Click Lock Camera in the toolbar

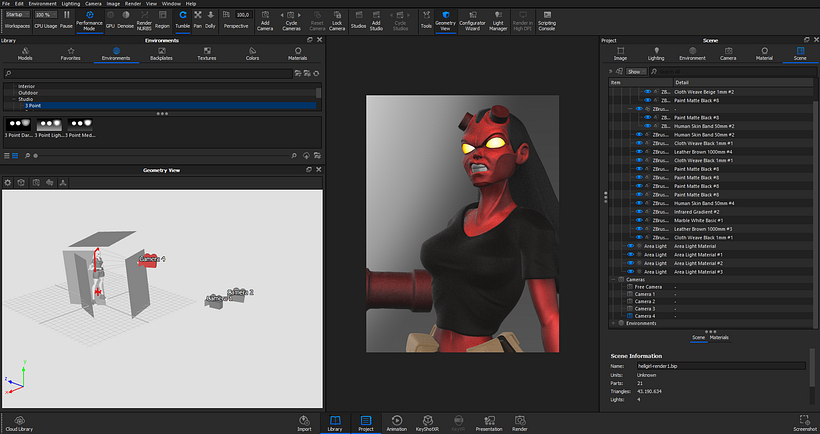[337, 20]
